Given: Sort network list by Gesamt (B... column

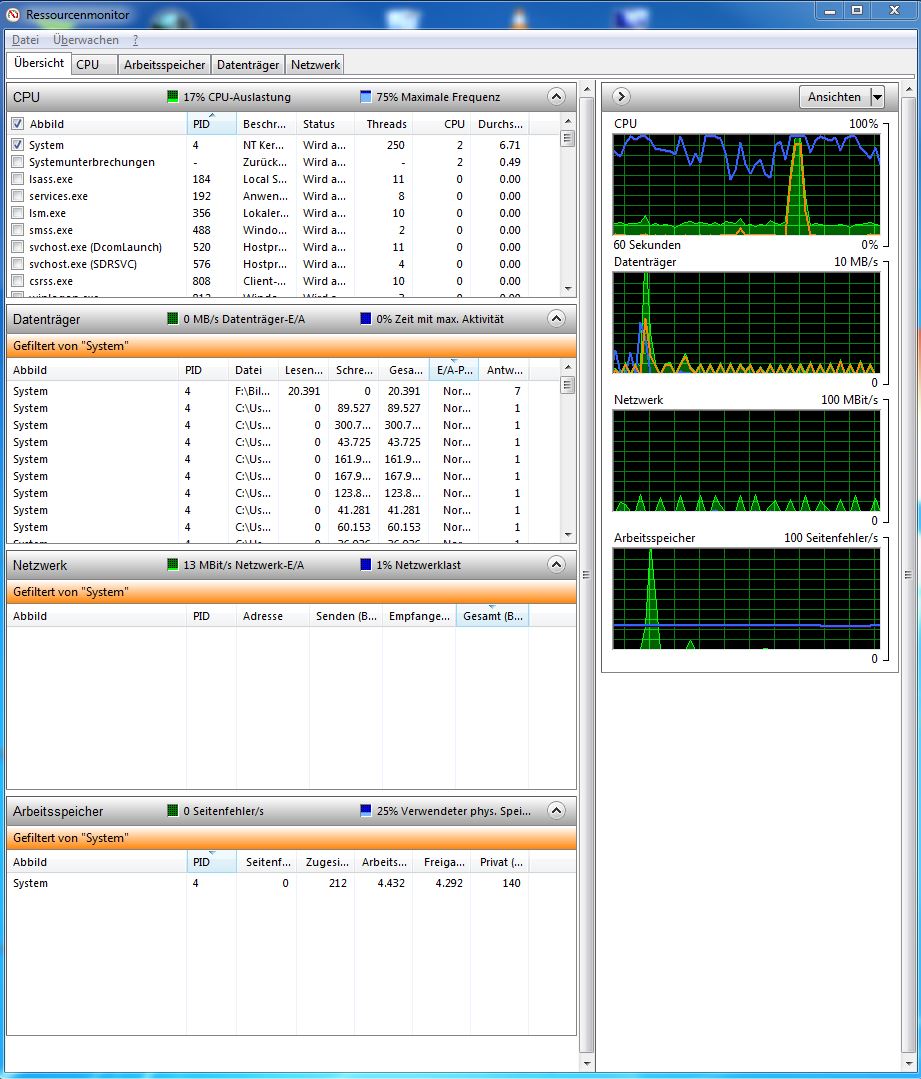Looking at the screenshot, I should 492,616.
